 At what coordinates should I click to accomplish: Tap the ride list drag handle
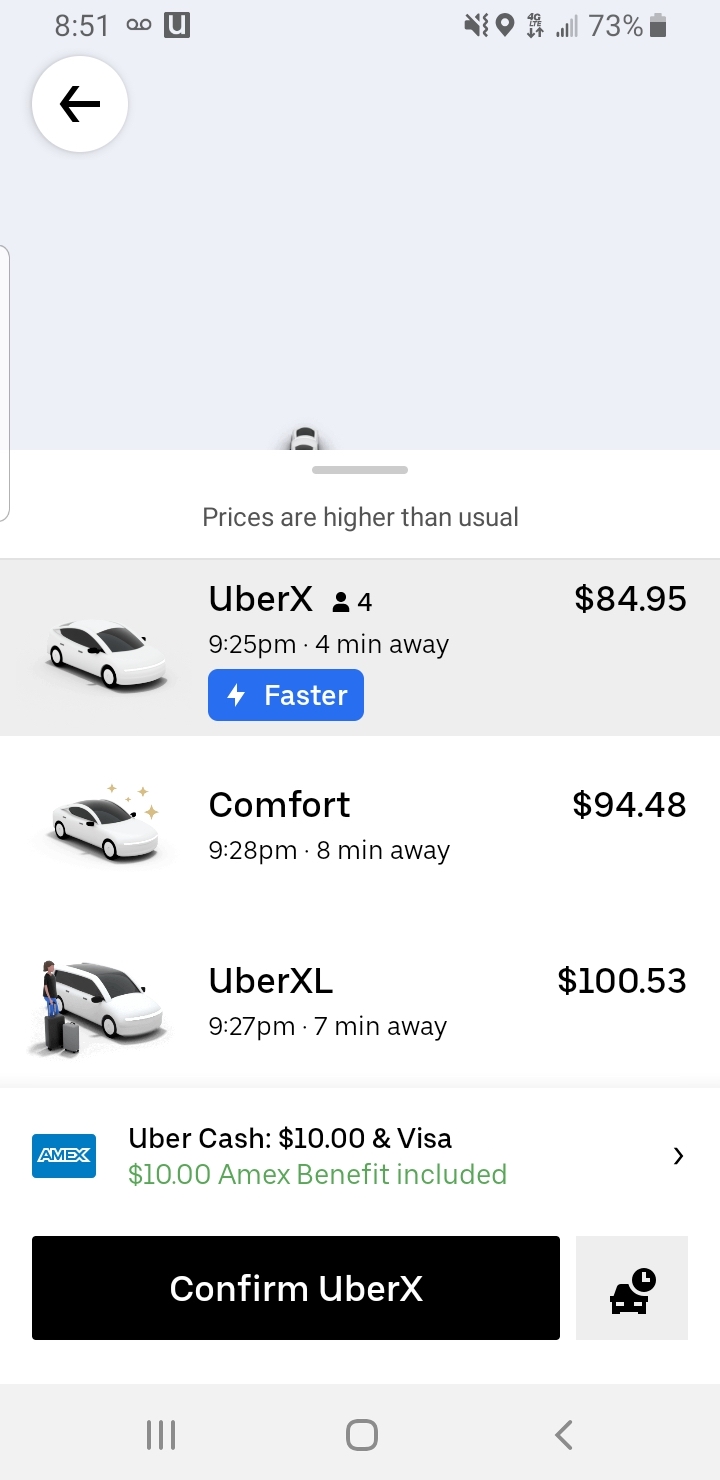[360, 470]
